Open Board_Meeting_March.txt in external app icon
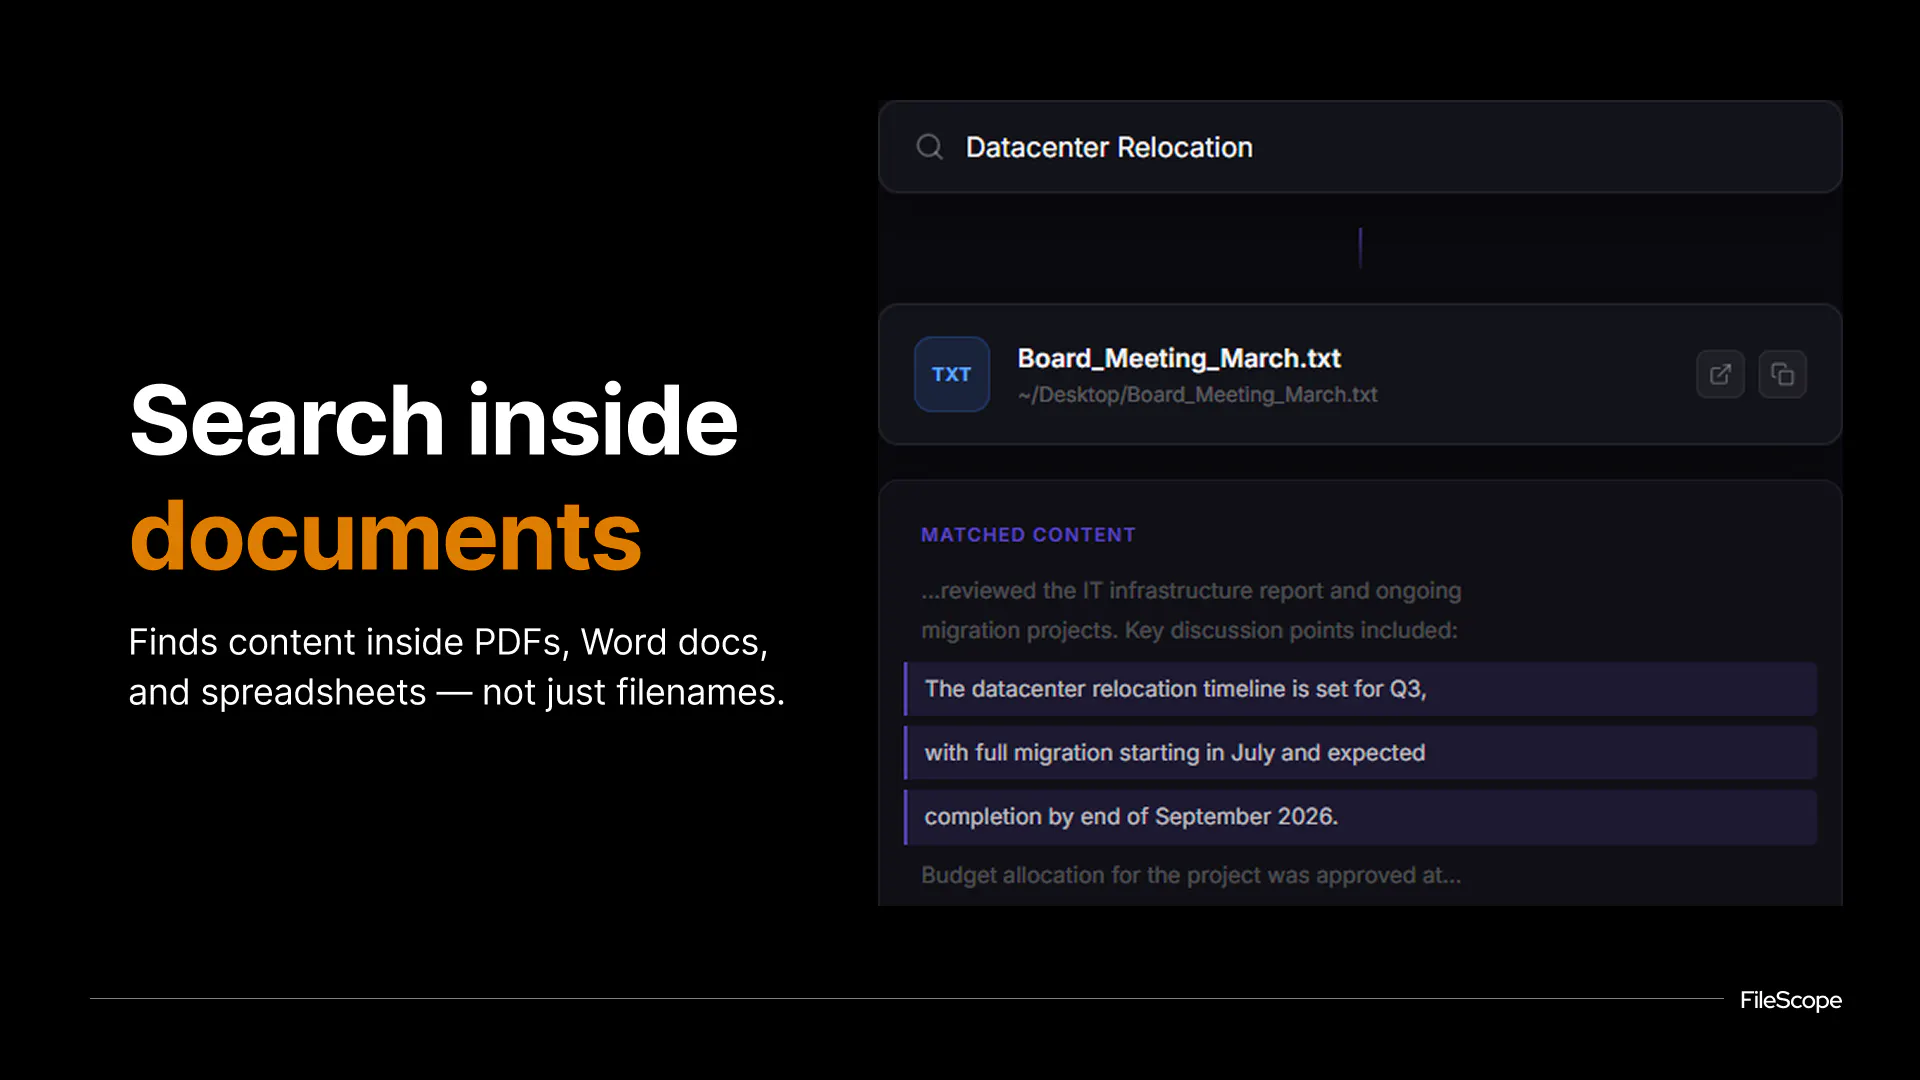The height and width of the screenshot is (1080, 1920). 1720,374
